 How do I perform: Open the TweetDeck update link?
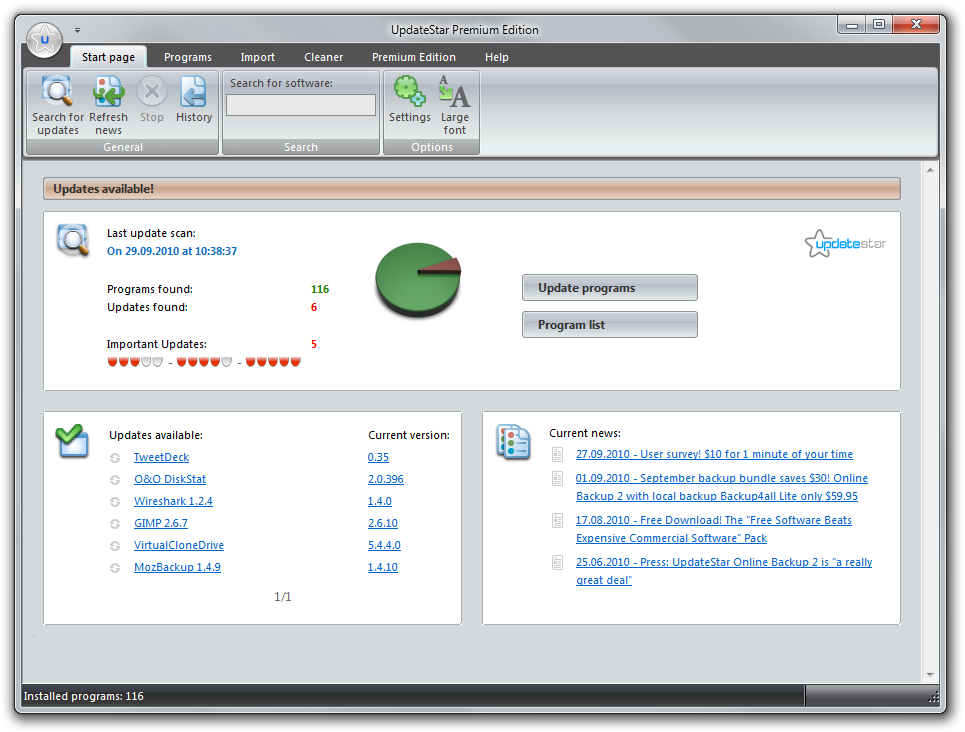[x=161, y=457]
